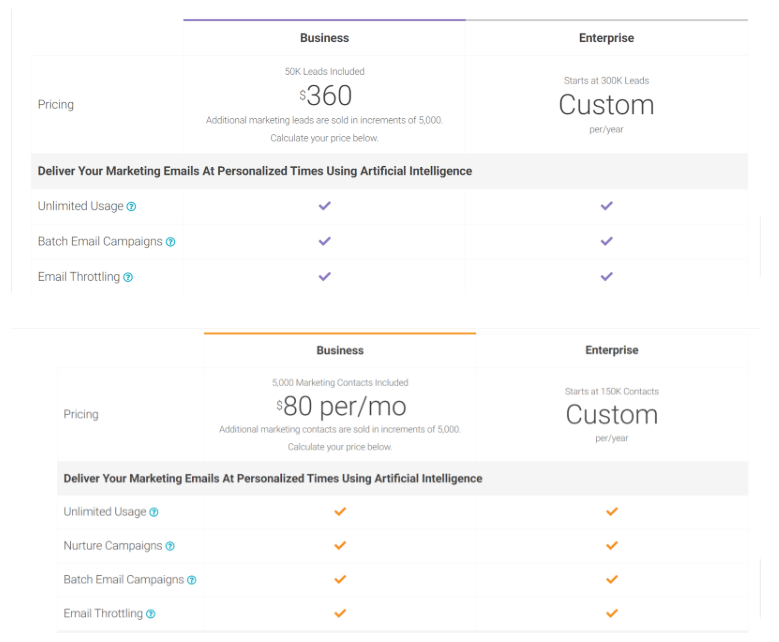This screenshot has width=779, height=642.
Task: Click purple Enterprise checkmark for Email Throttling
Action: tap(607, 276)
